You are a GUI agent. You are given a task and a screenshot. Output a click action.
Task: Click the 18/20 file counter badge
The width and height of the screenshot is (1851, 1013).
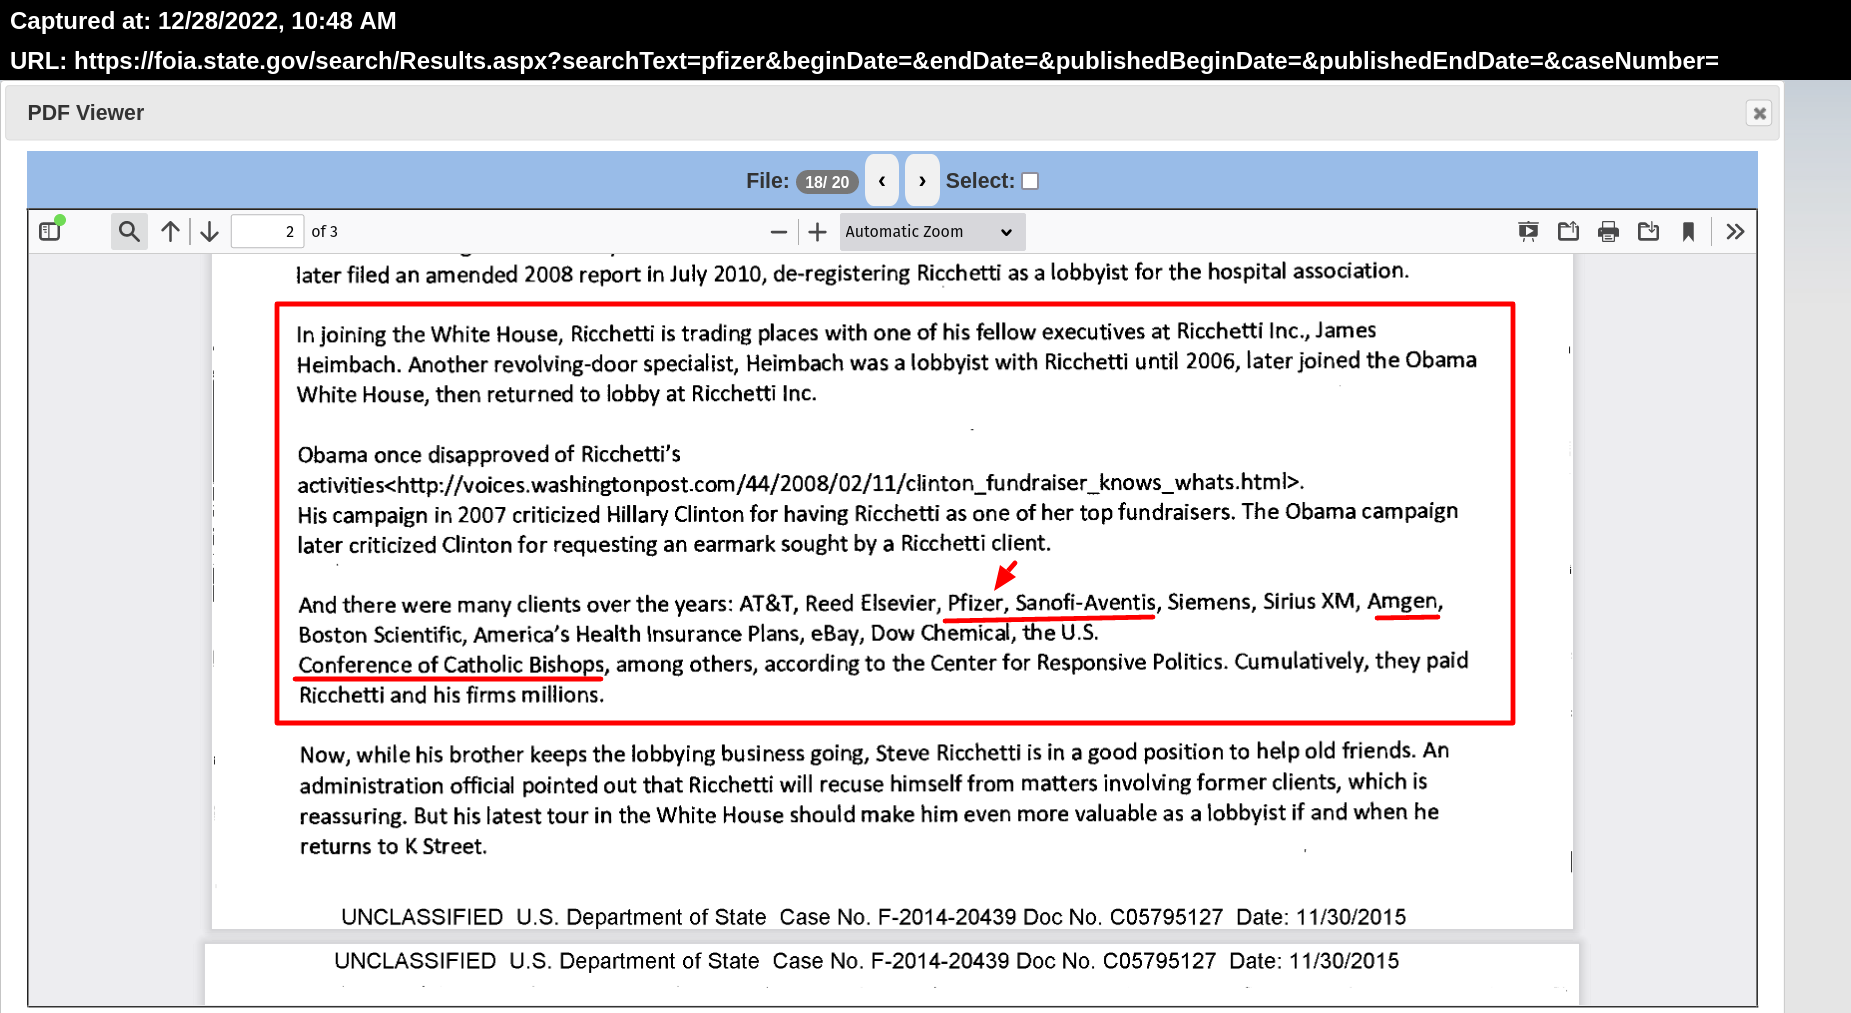pos(827,182)
